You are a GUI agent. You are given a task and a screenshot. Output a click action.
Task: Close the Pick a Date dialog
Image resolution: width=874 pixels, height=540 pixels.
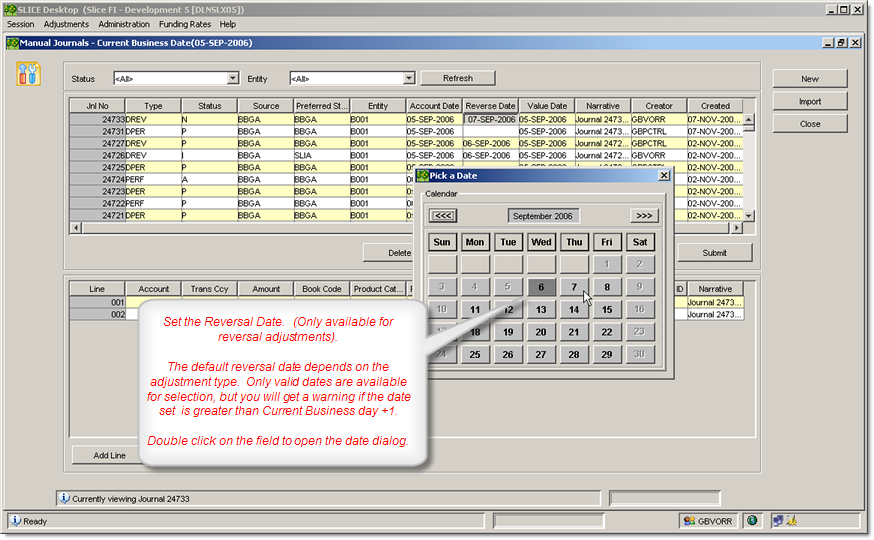(664, 176)
